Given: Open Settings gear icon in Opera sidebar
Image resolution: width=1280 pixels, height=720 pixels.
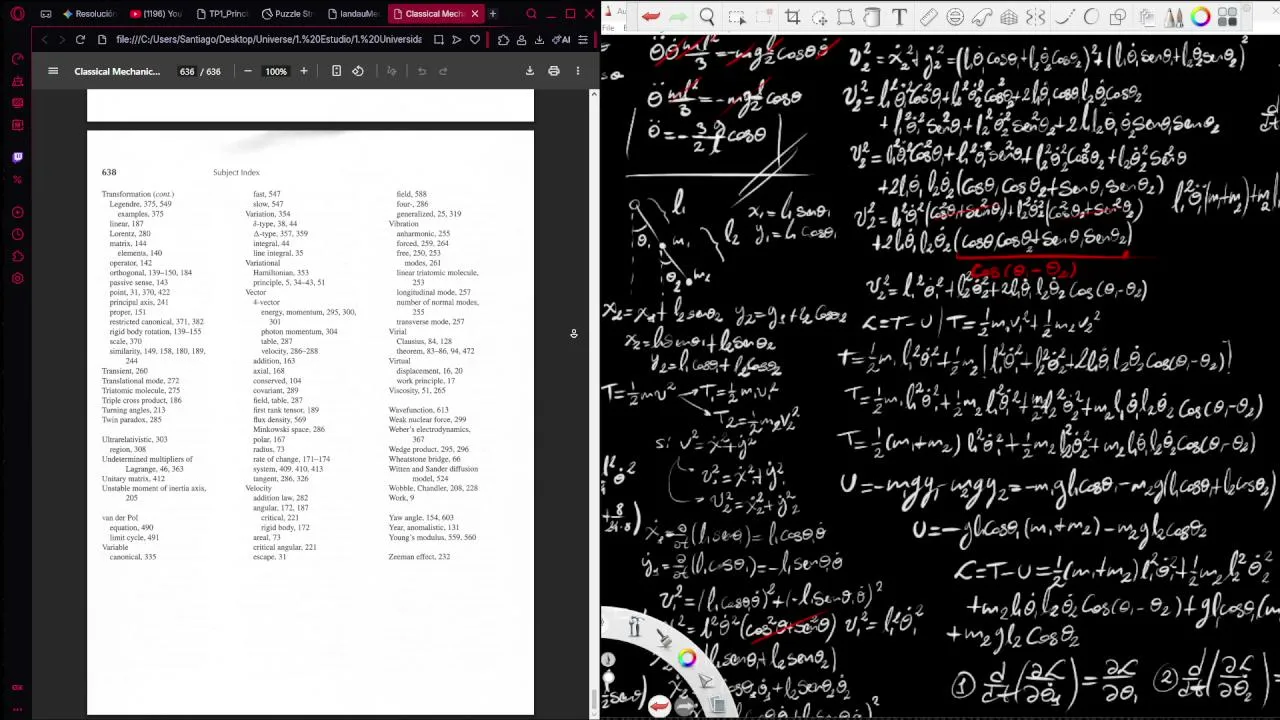Looking at the screenshot, I should coord(17,278).
